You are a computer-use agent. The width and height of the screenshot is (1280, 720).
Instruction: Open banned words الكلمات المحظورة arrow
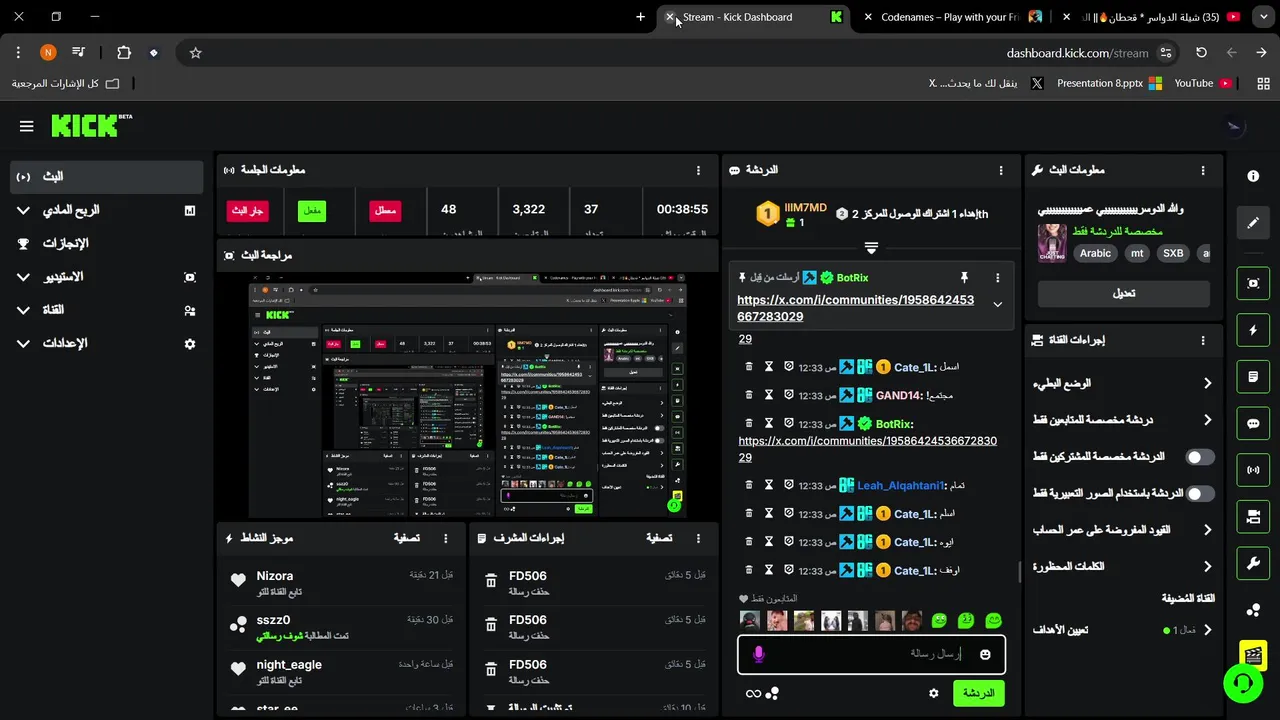(x=1207, y=567)
